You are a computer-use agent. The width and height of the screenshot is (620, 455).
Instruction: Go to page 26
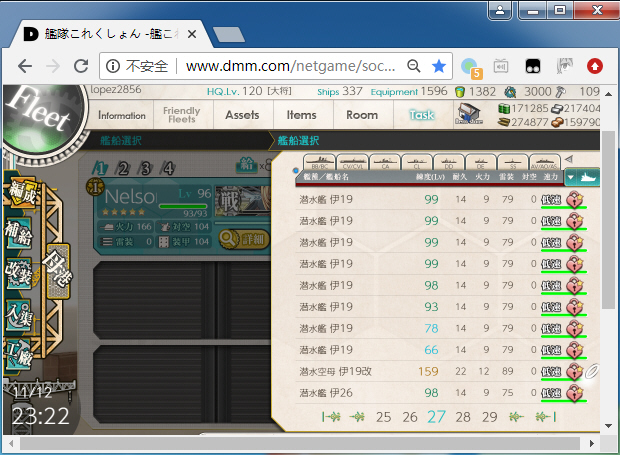click(x=410, y=417)
